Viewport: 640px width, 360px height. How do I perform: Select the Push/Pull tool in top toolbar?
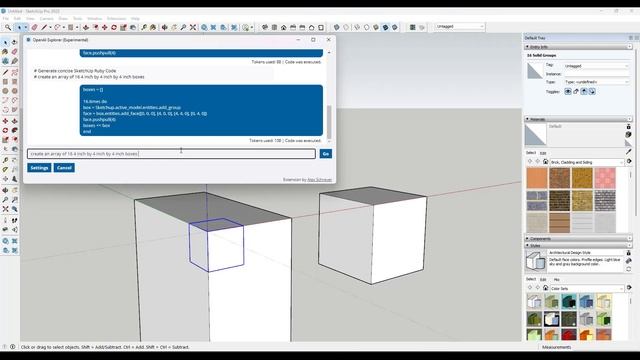point(86,27)
